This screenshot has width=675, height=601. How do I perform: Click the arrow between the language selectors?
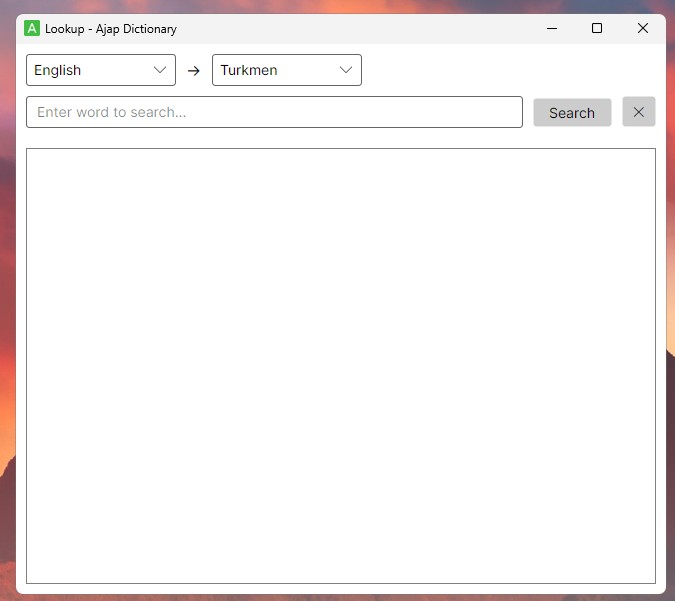coord(194,71)
